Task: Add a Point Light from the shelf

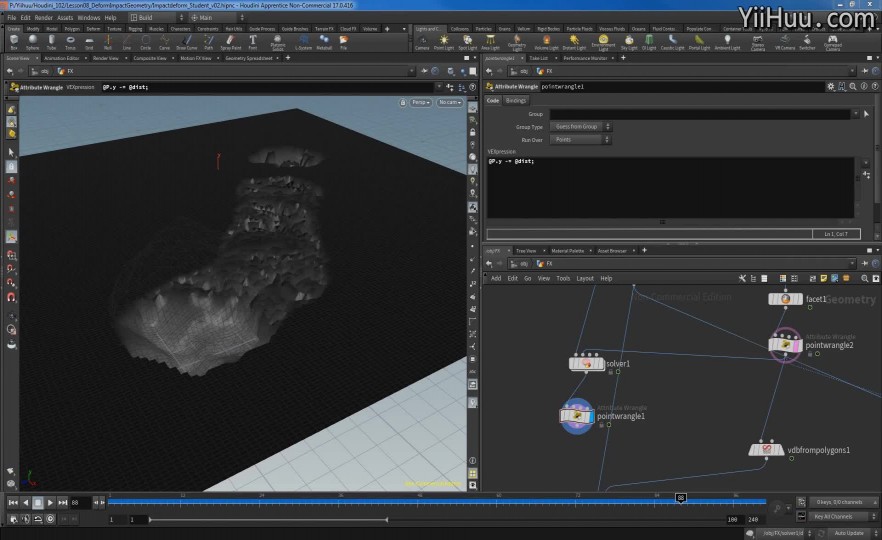Action: (x=444, y=42)
